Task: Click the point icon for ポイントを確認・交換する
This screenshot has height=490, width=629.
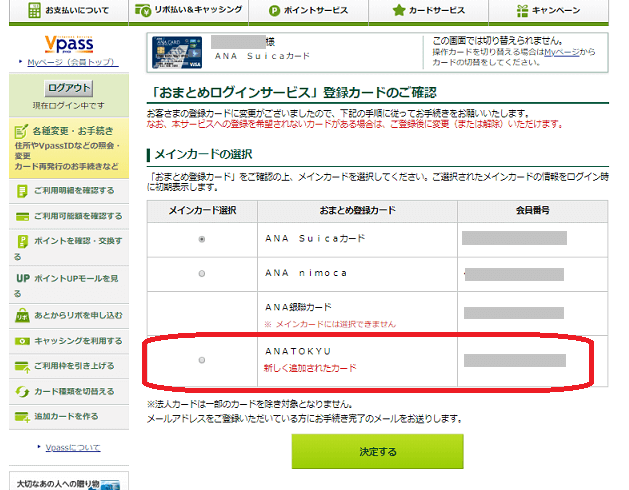Action: 23,242
